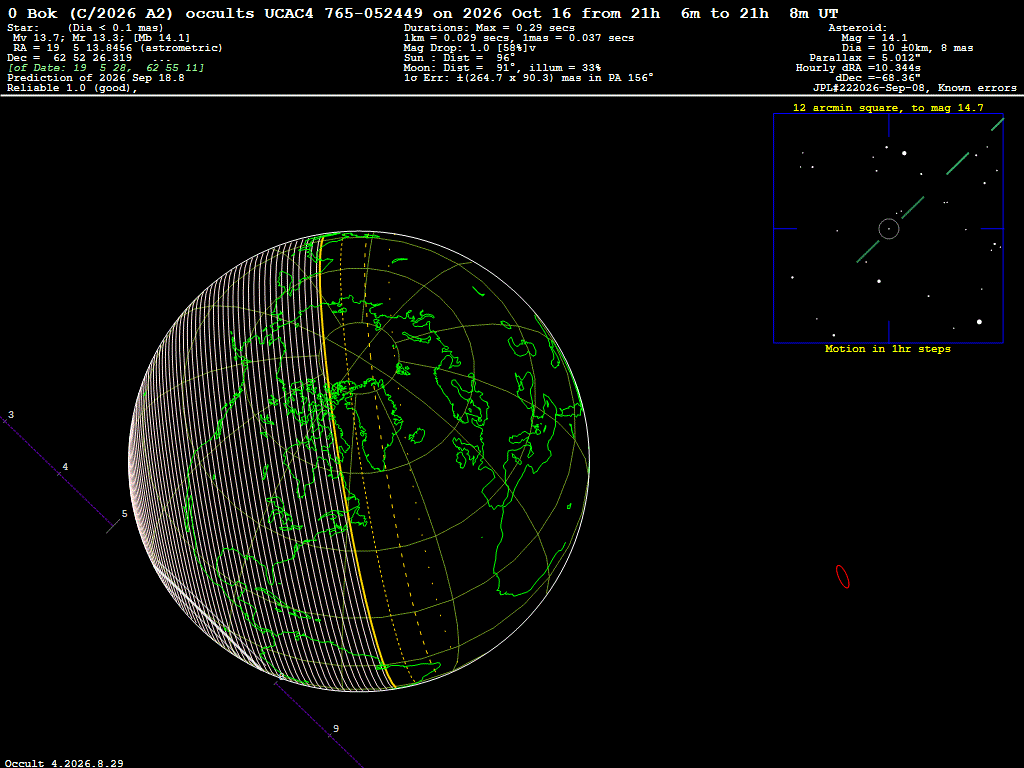Click the red error ellipse marker
The height and width of the screenshot is (768, 1024).
(x=843, y=577)
